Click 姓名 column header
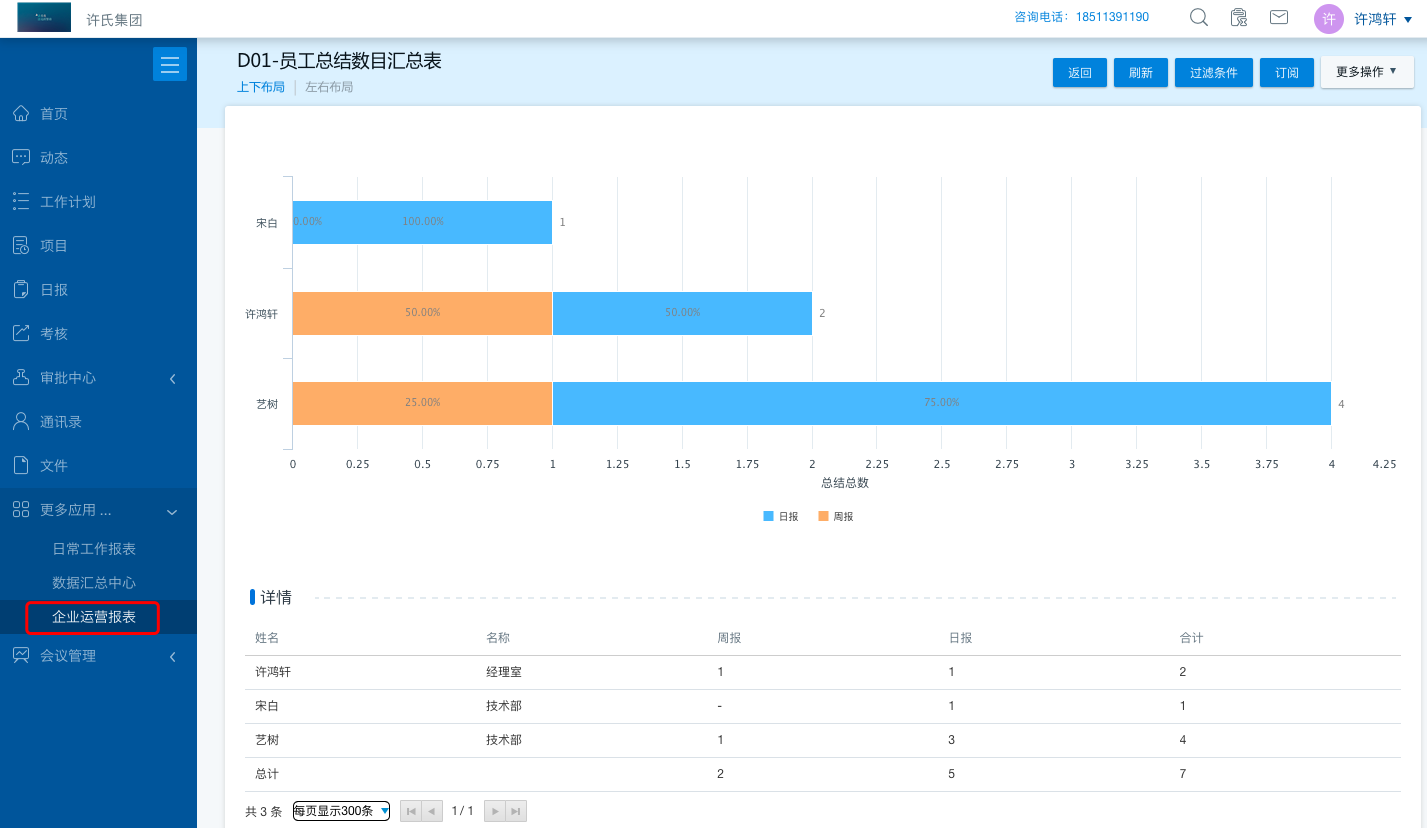1427x828 pixels. point(267,638)
